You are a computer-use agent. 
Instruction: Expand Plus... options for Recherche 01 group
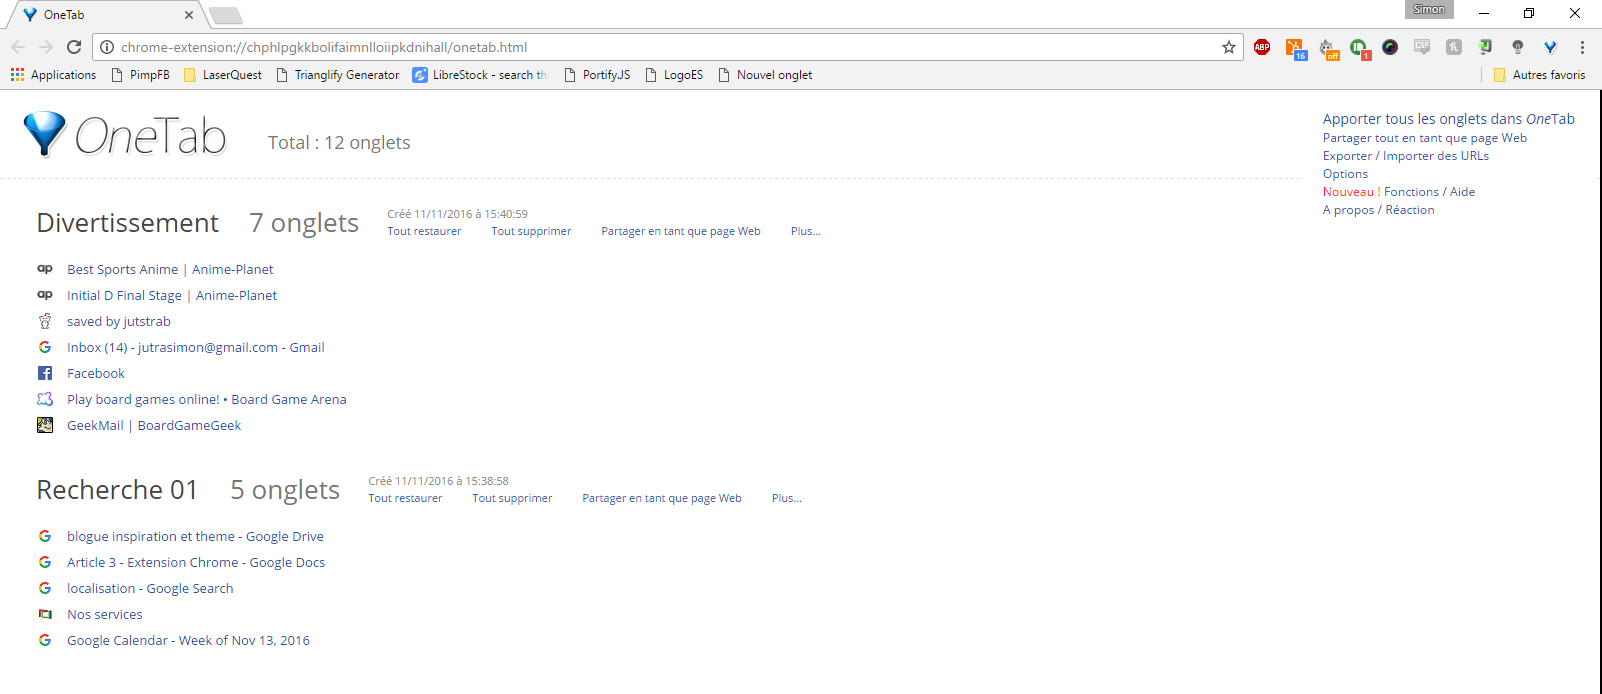point(786,498)
